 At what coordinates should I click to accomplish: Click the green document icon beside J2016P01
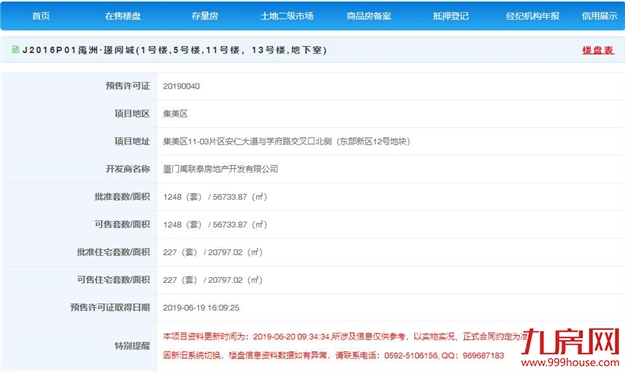16,49
